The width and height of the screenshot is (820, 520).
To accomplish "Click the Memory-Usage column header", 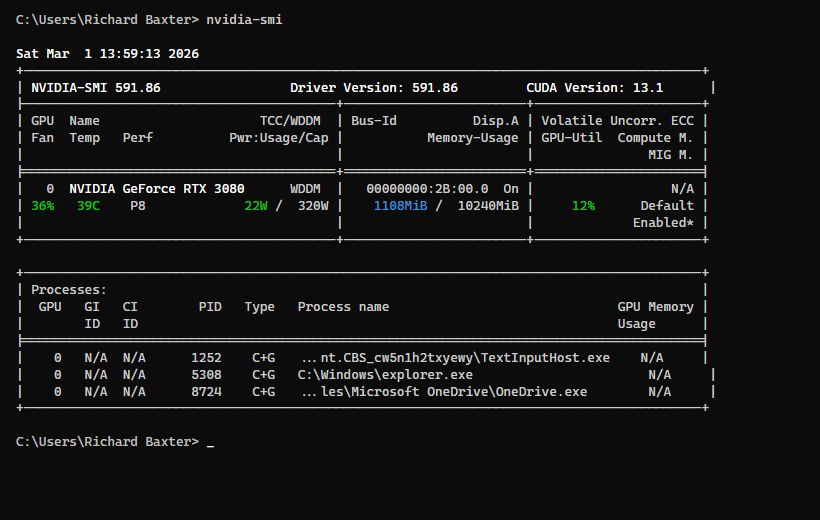I will pyautogui.click(x=473, y=138).
